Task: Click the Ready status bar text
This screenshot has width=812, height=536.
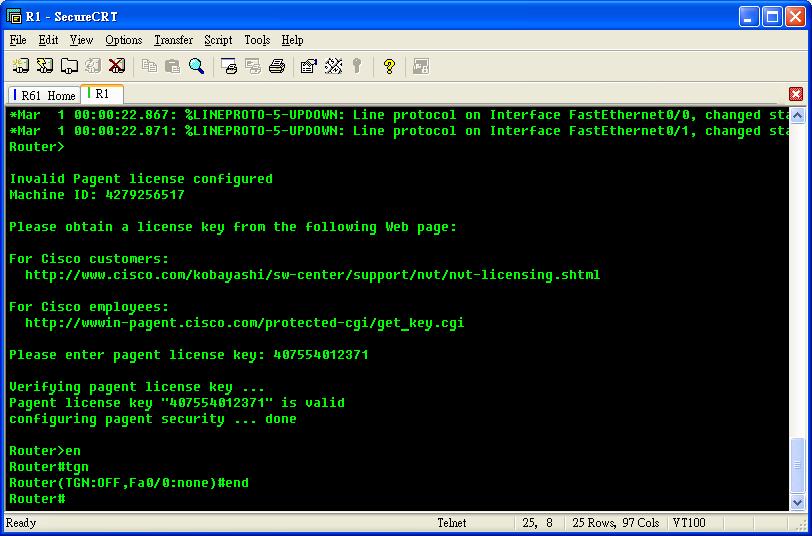Action: (x=21, y=523)
